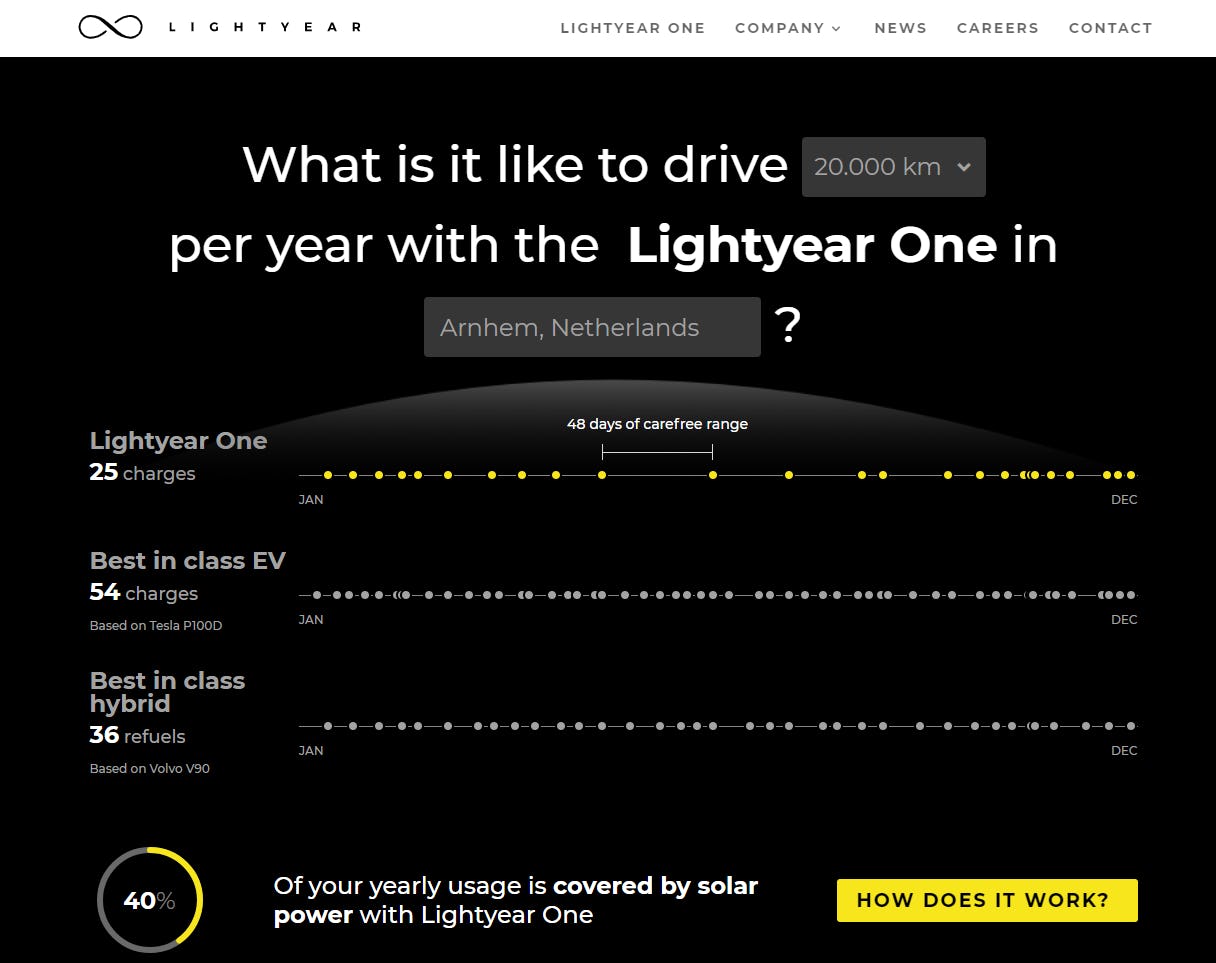
Task: Open the 20.000 km distance dropdown
Action: pyautogui.click(x=893, y=167)
